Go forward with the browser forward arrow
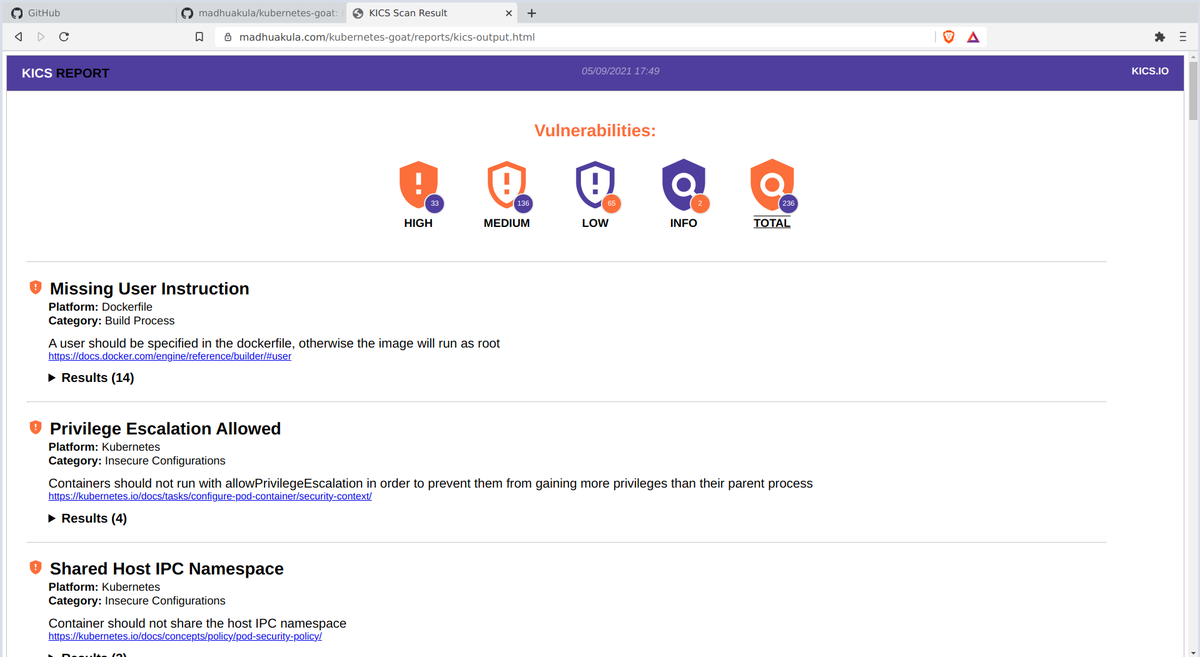 [41, 37]
